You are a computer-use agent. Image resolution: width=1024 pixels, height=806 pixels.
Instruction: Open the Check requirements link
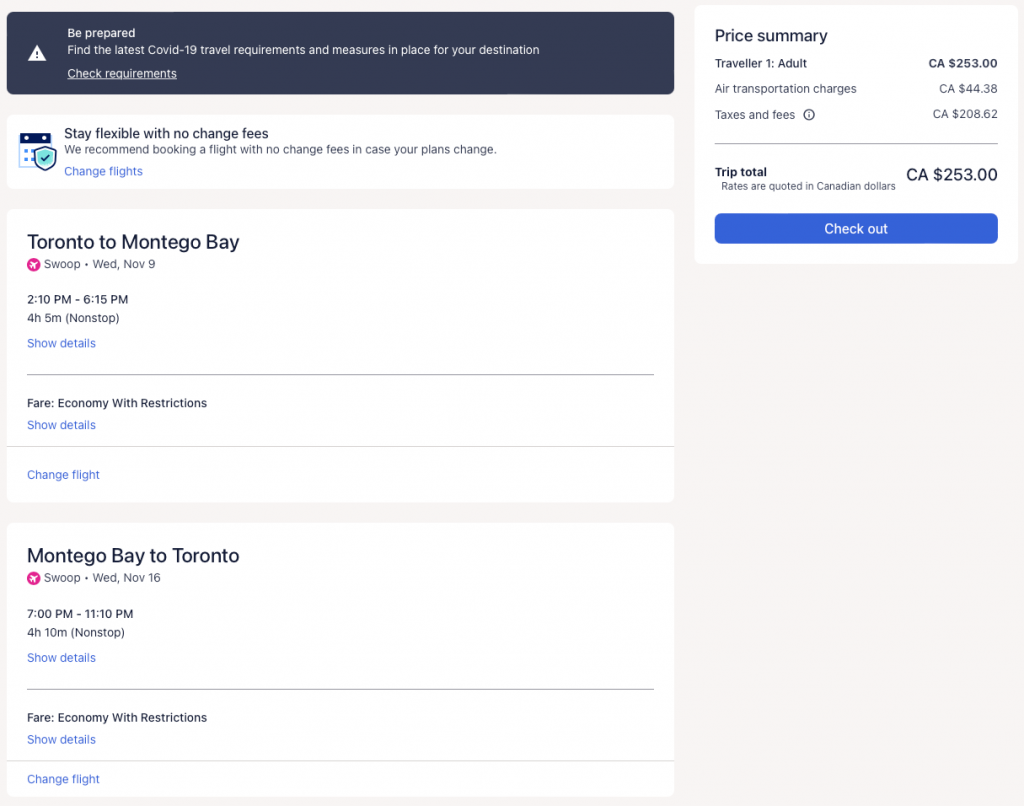tap(122, 74)
